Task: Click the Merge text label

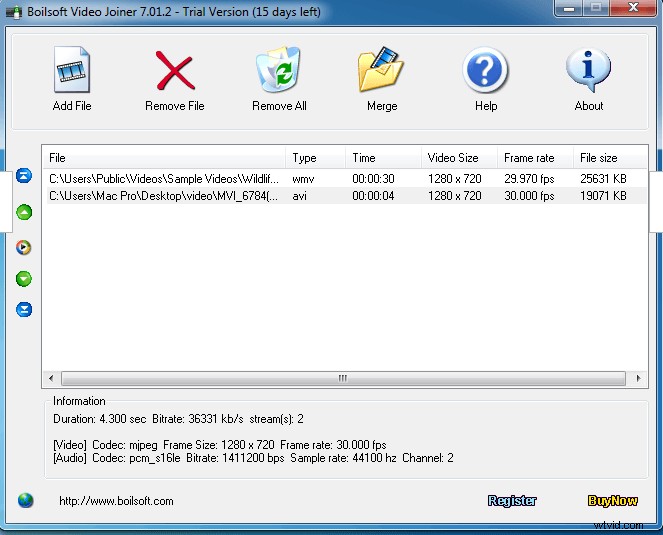Action: 382,106
